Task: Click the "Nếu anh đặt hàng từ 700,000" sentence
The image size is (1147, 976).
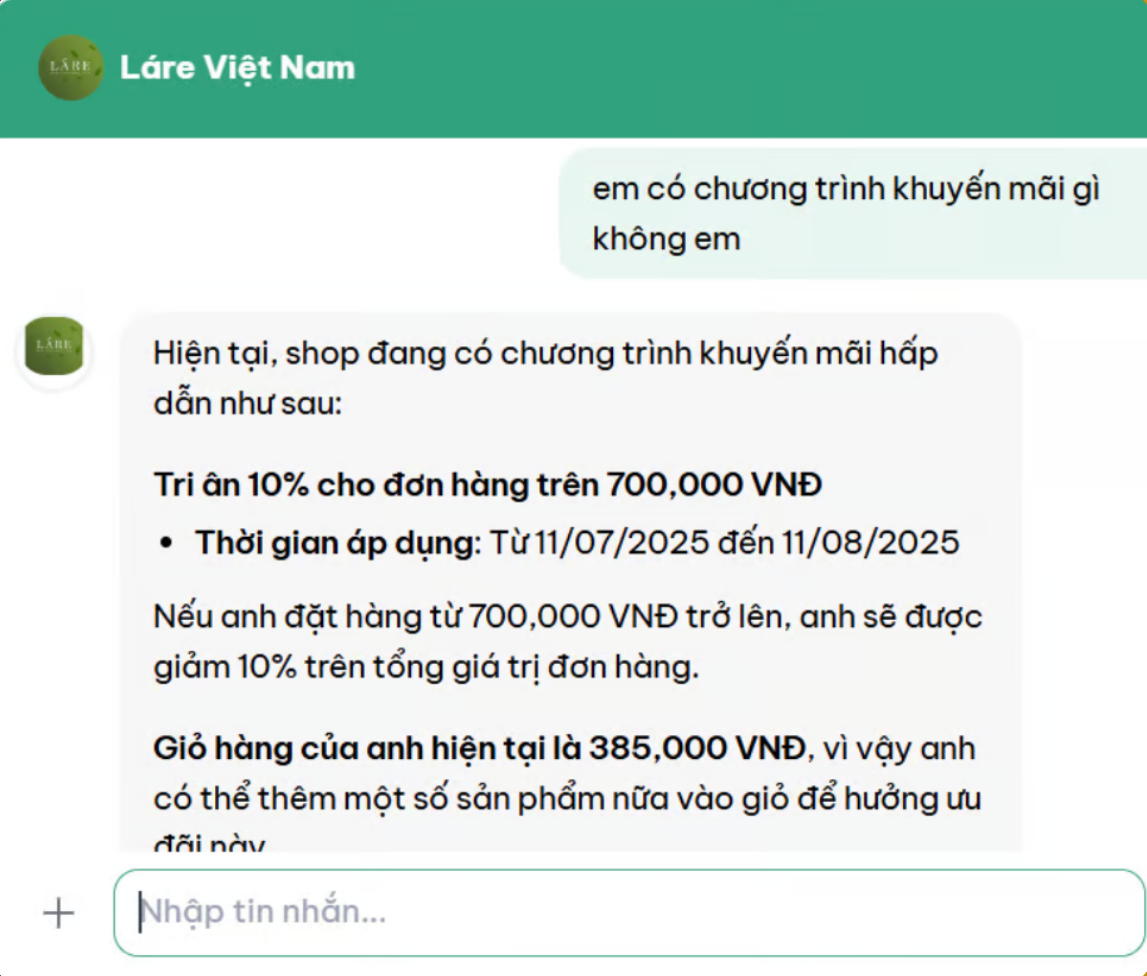Action: point(567,617)
